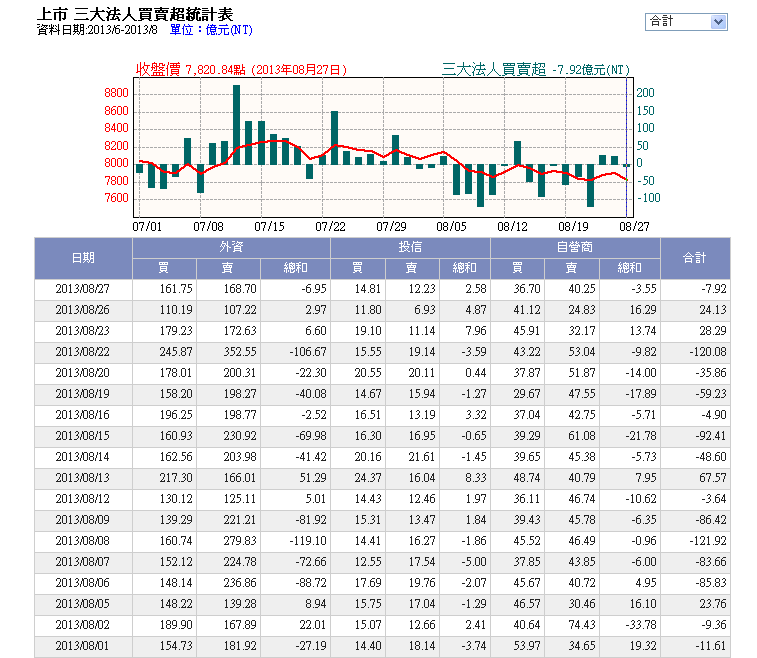Click the 三大法人買賣超 chart legend
The image size is (757, 658).
point(536,70)
